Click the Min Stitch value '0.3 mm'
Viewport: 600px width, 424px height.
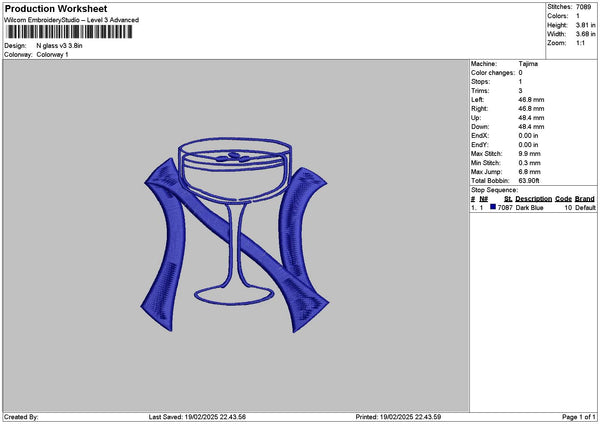[530, 163]
